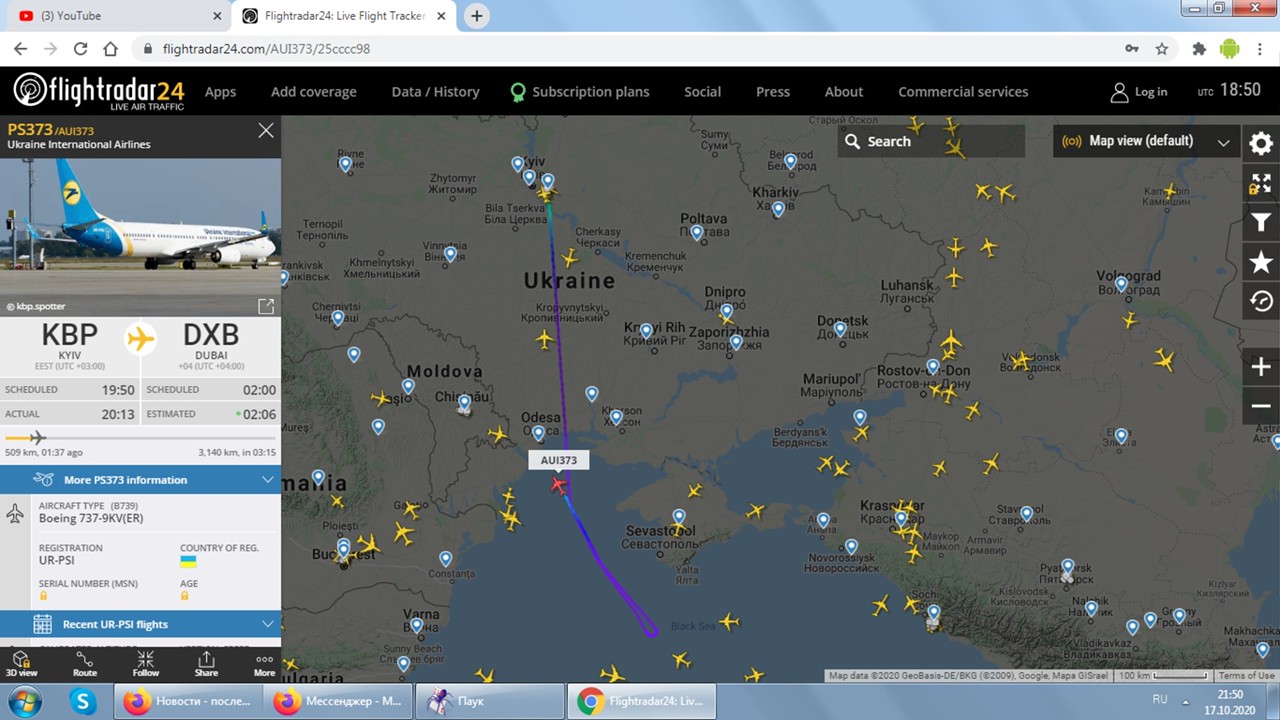This screenshot has height=720, width=1280.
Task: Zoom in with the plus button
Action: click(1261, 367)
